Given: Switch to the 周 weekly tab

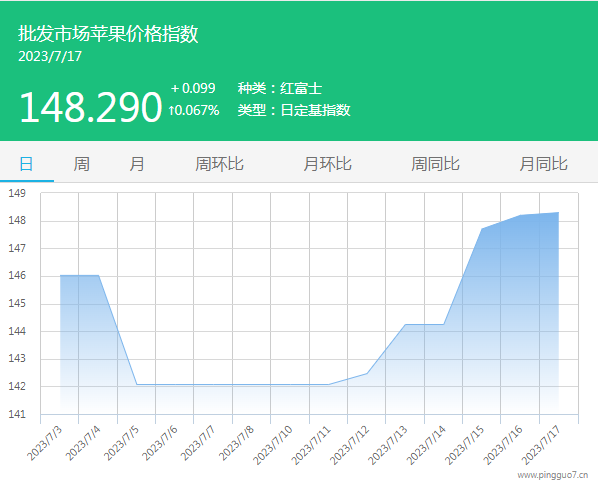Looking at the screenshot, I should pos(82,164).
